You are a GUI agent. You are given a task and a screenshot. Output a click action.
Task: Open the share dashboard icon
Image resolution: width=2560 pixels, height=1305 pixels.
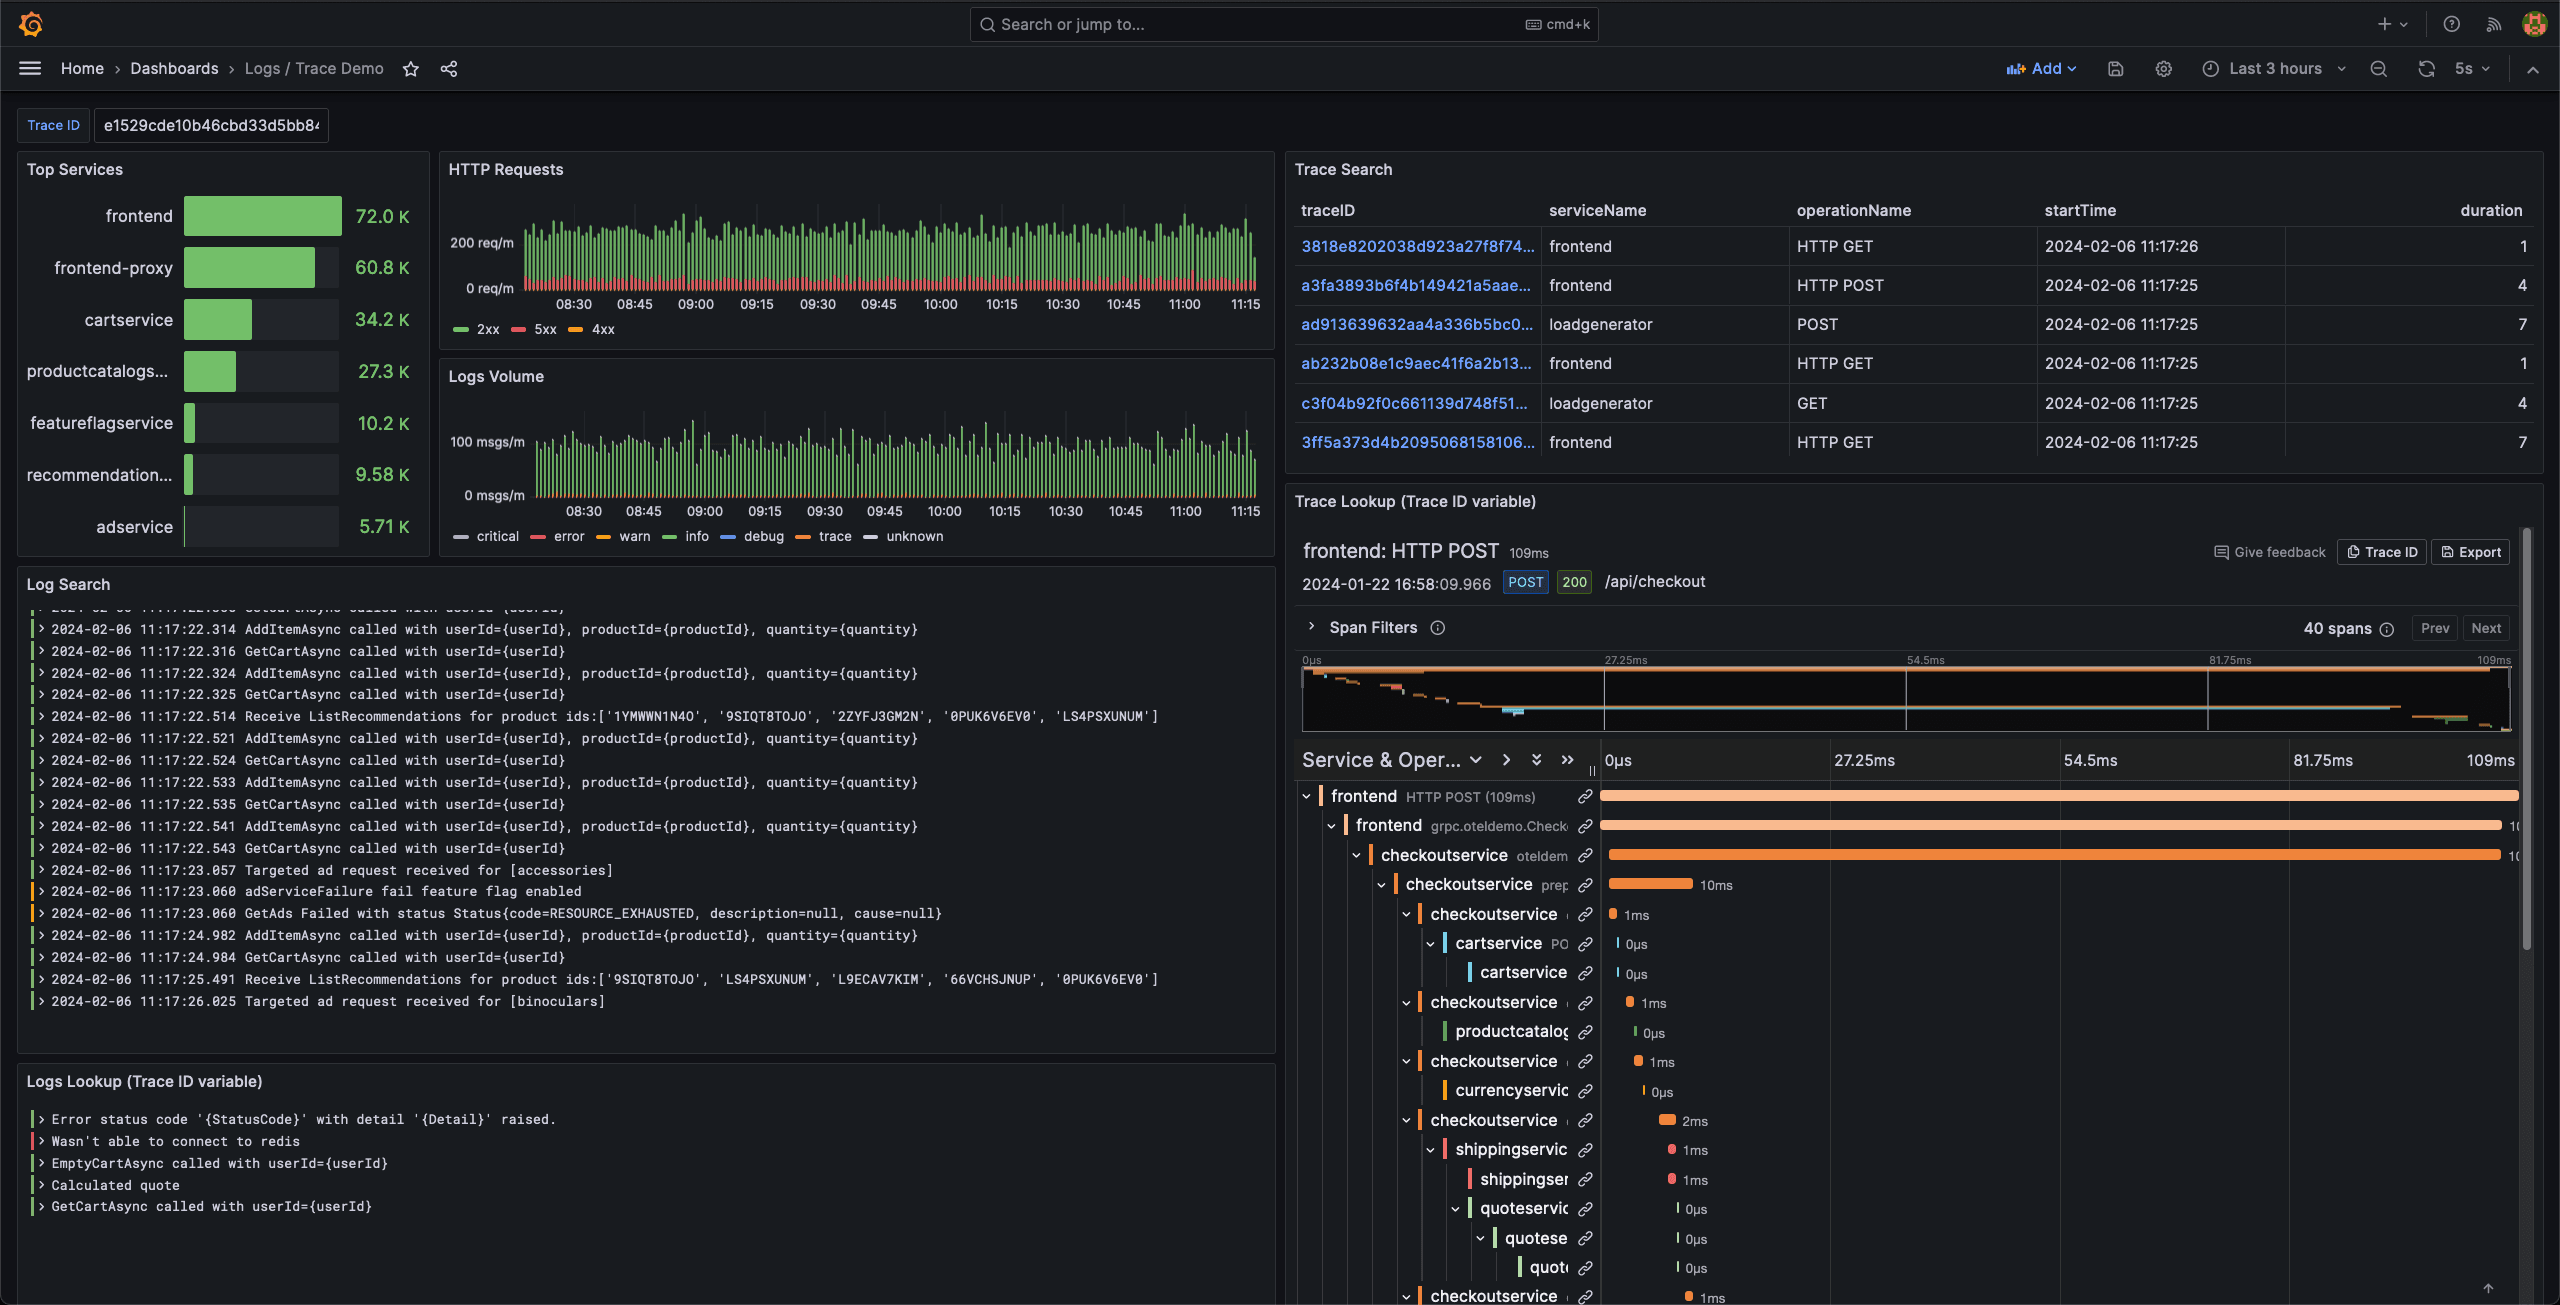pyautogui.click(x=449, y=69)
